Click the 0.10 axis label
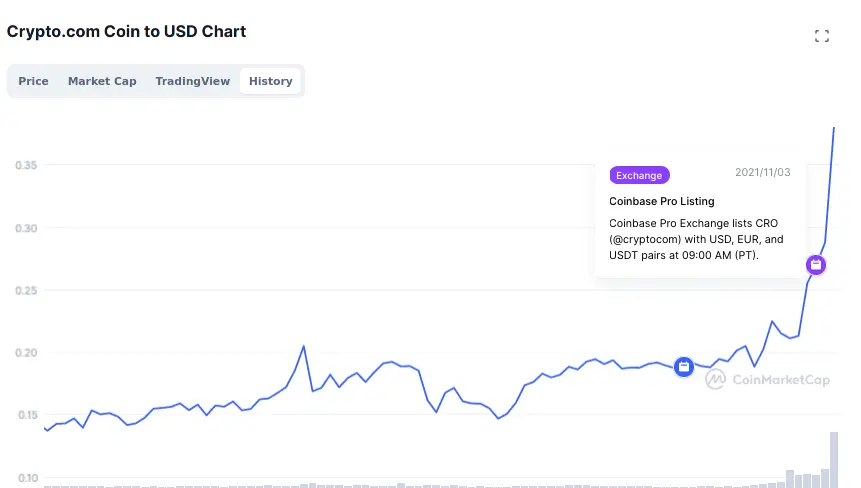Viewport: 861px width, 488px height. click(x=27, y=478)
